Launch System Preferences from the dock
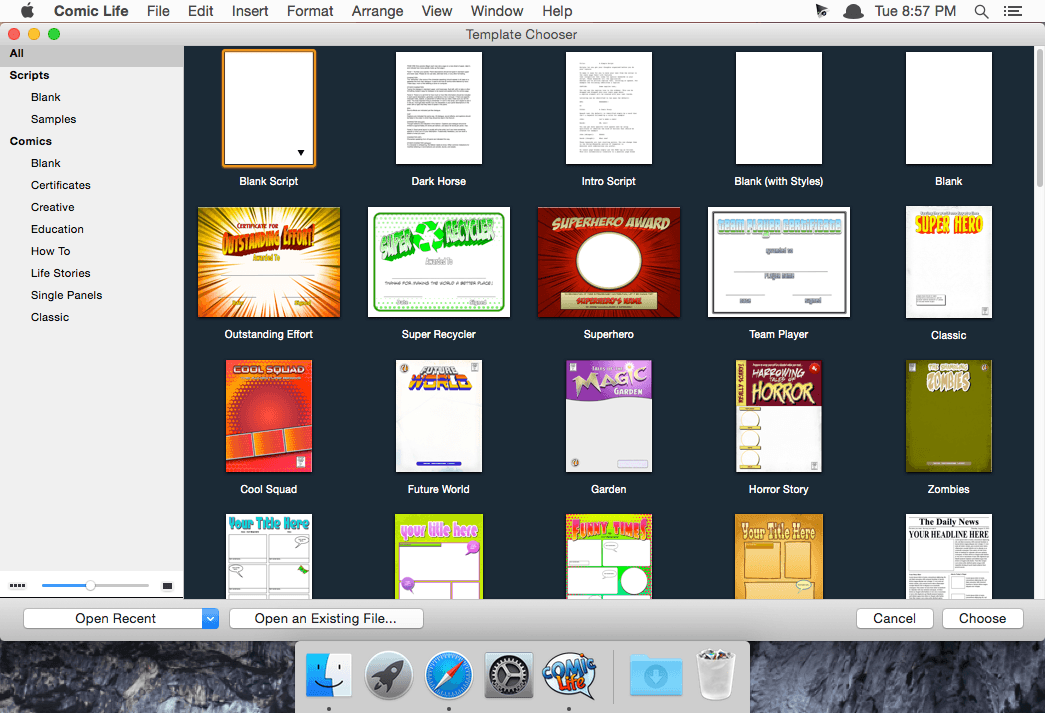The height and width of the screenshot is (713, 1045). (x=509, y=674)
